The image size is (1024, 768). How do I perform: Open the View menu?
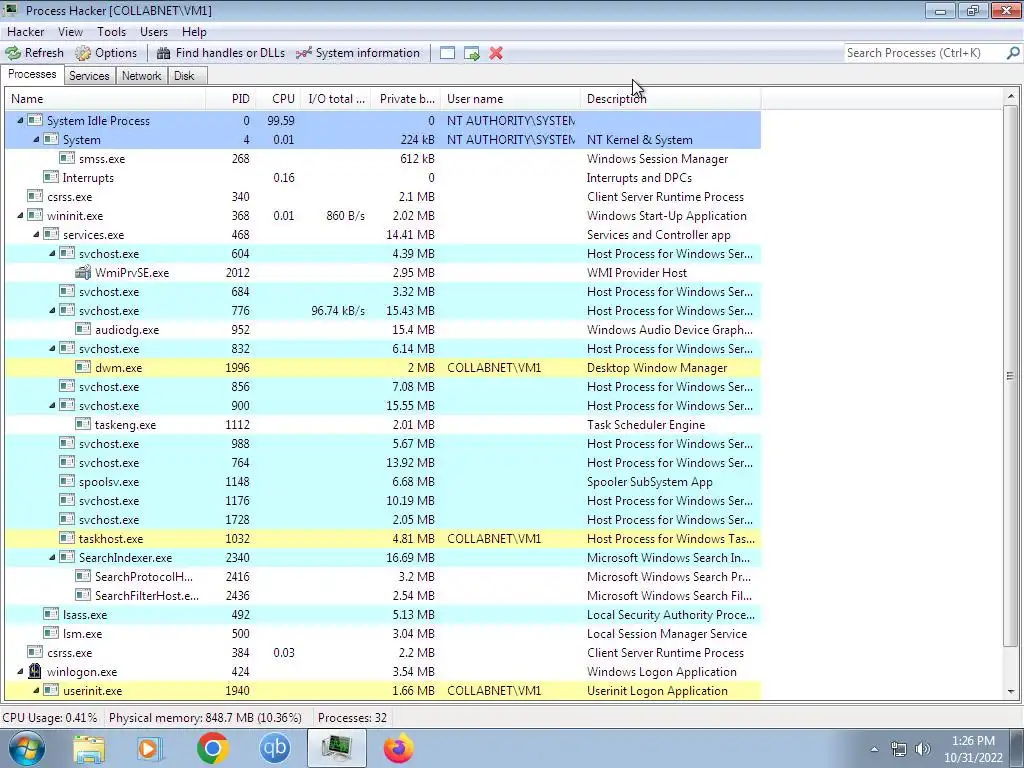70,31
